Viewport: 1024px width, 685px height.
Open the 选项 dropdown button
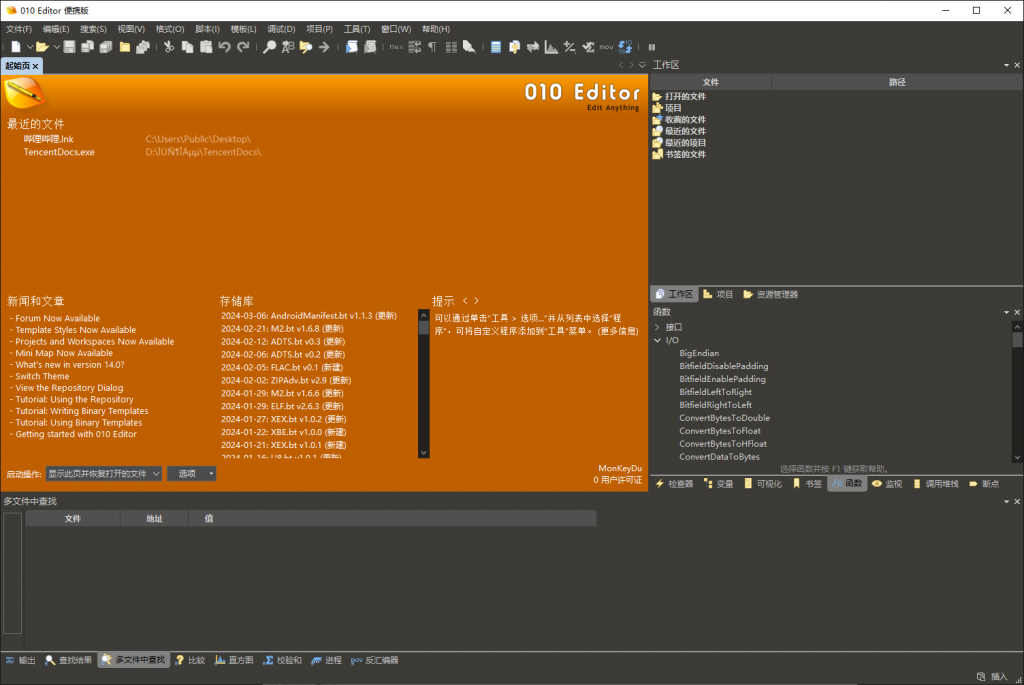coord(191,474)
